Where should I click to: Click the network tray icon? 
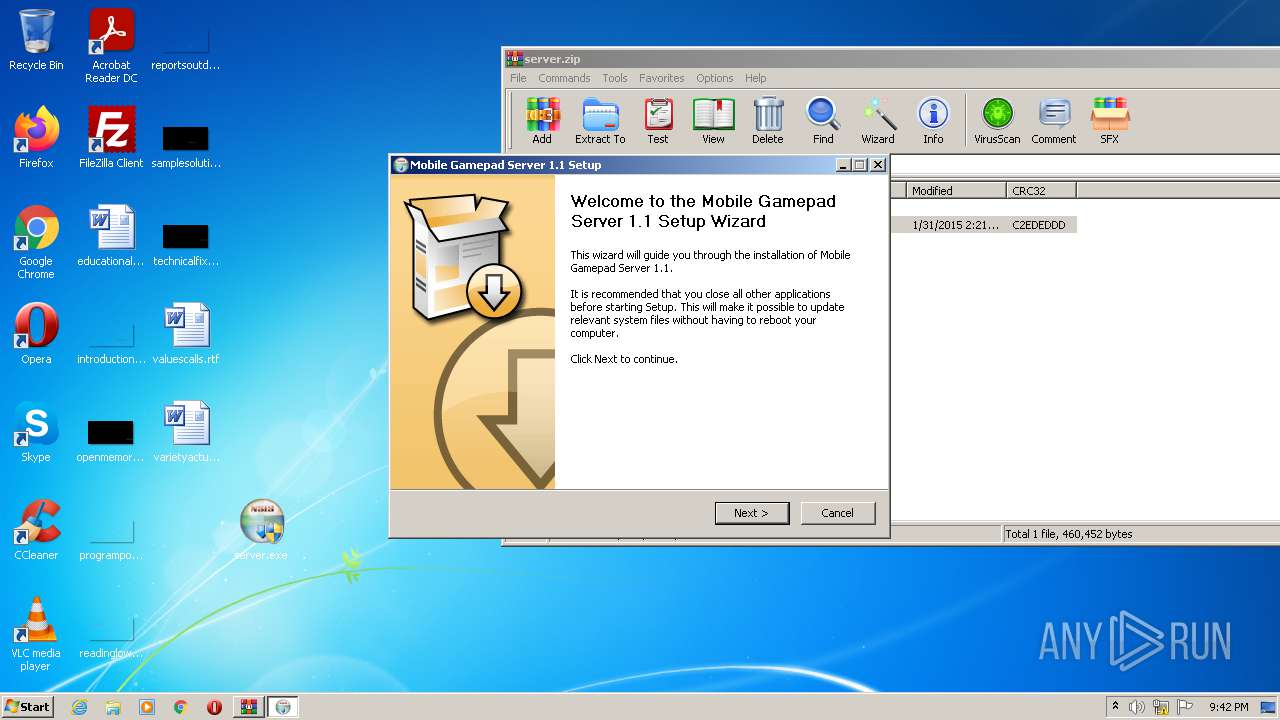pyautogui.click(x=1161, y=707)
